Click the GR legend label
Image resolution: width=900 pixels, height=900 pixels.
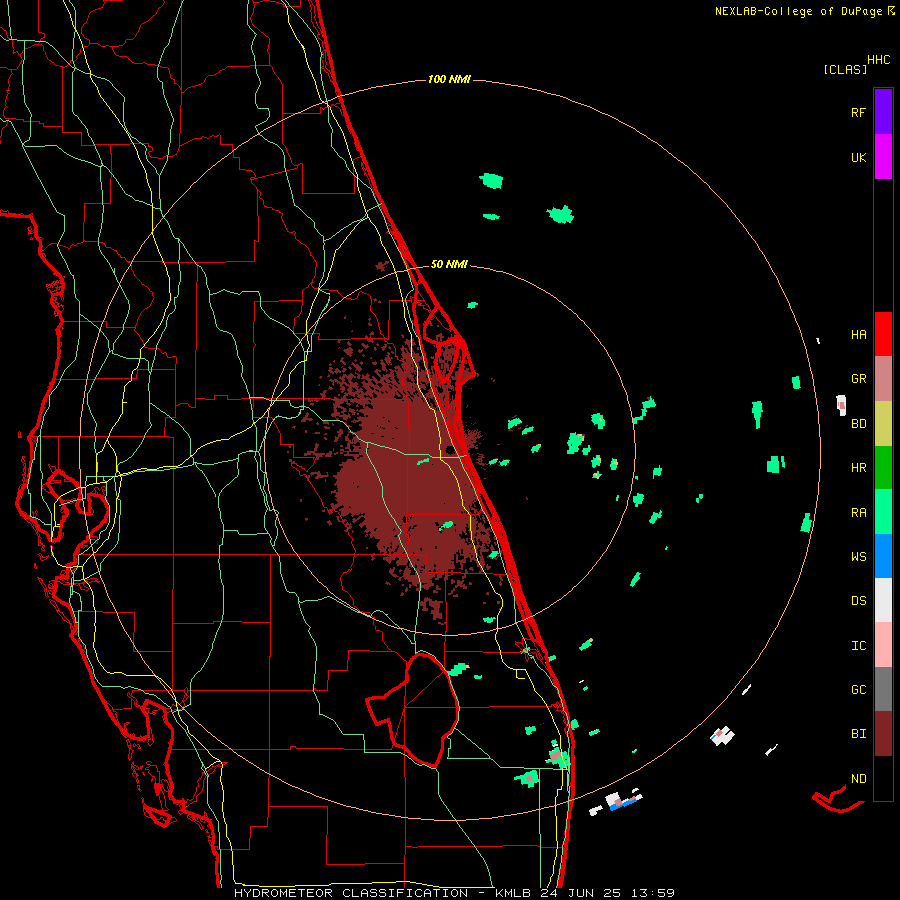coord(858,379)
